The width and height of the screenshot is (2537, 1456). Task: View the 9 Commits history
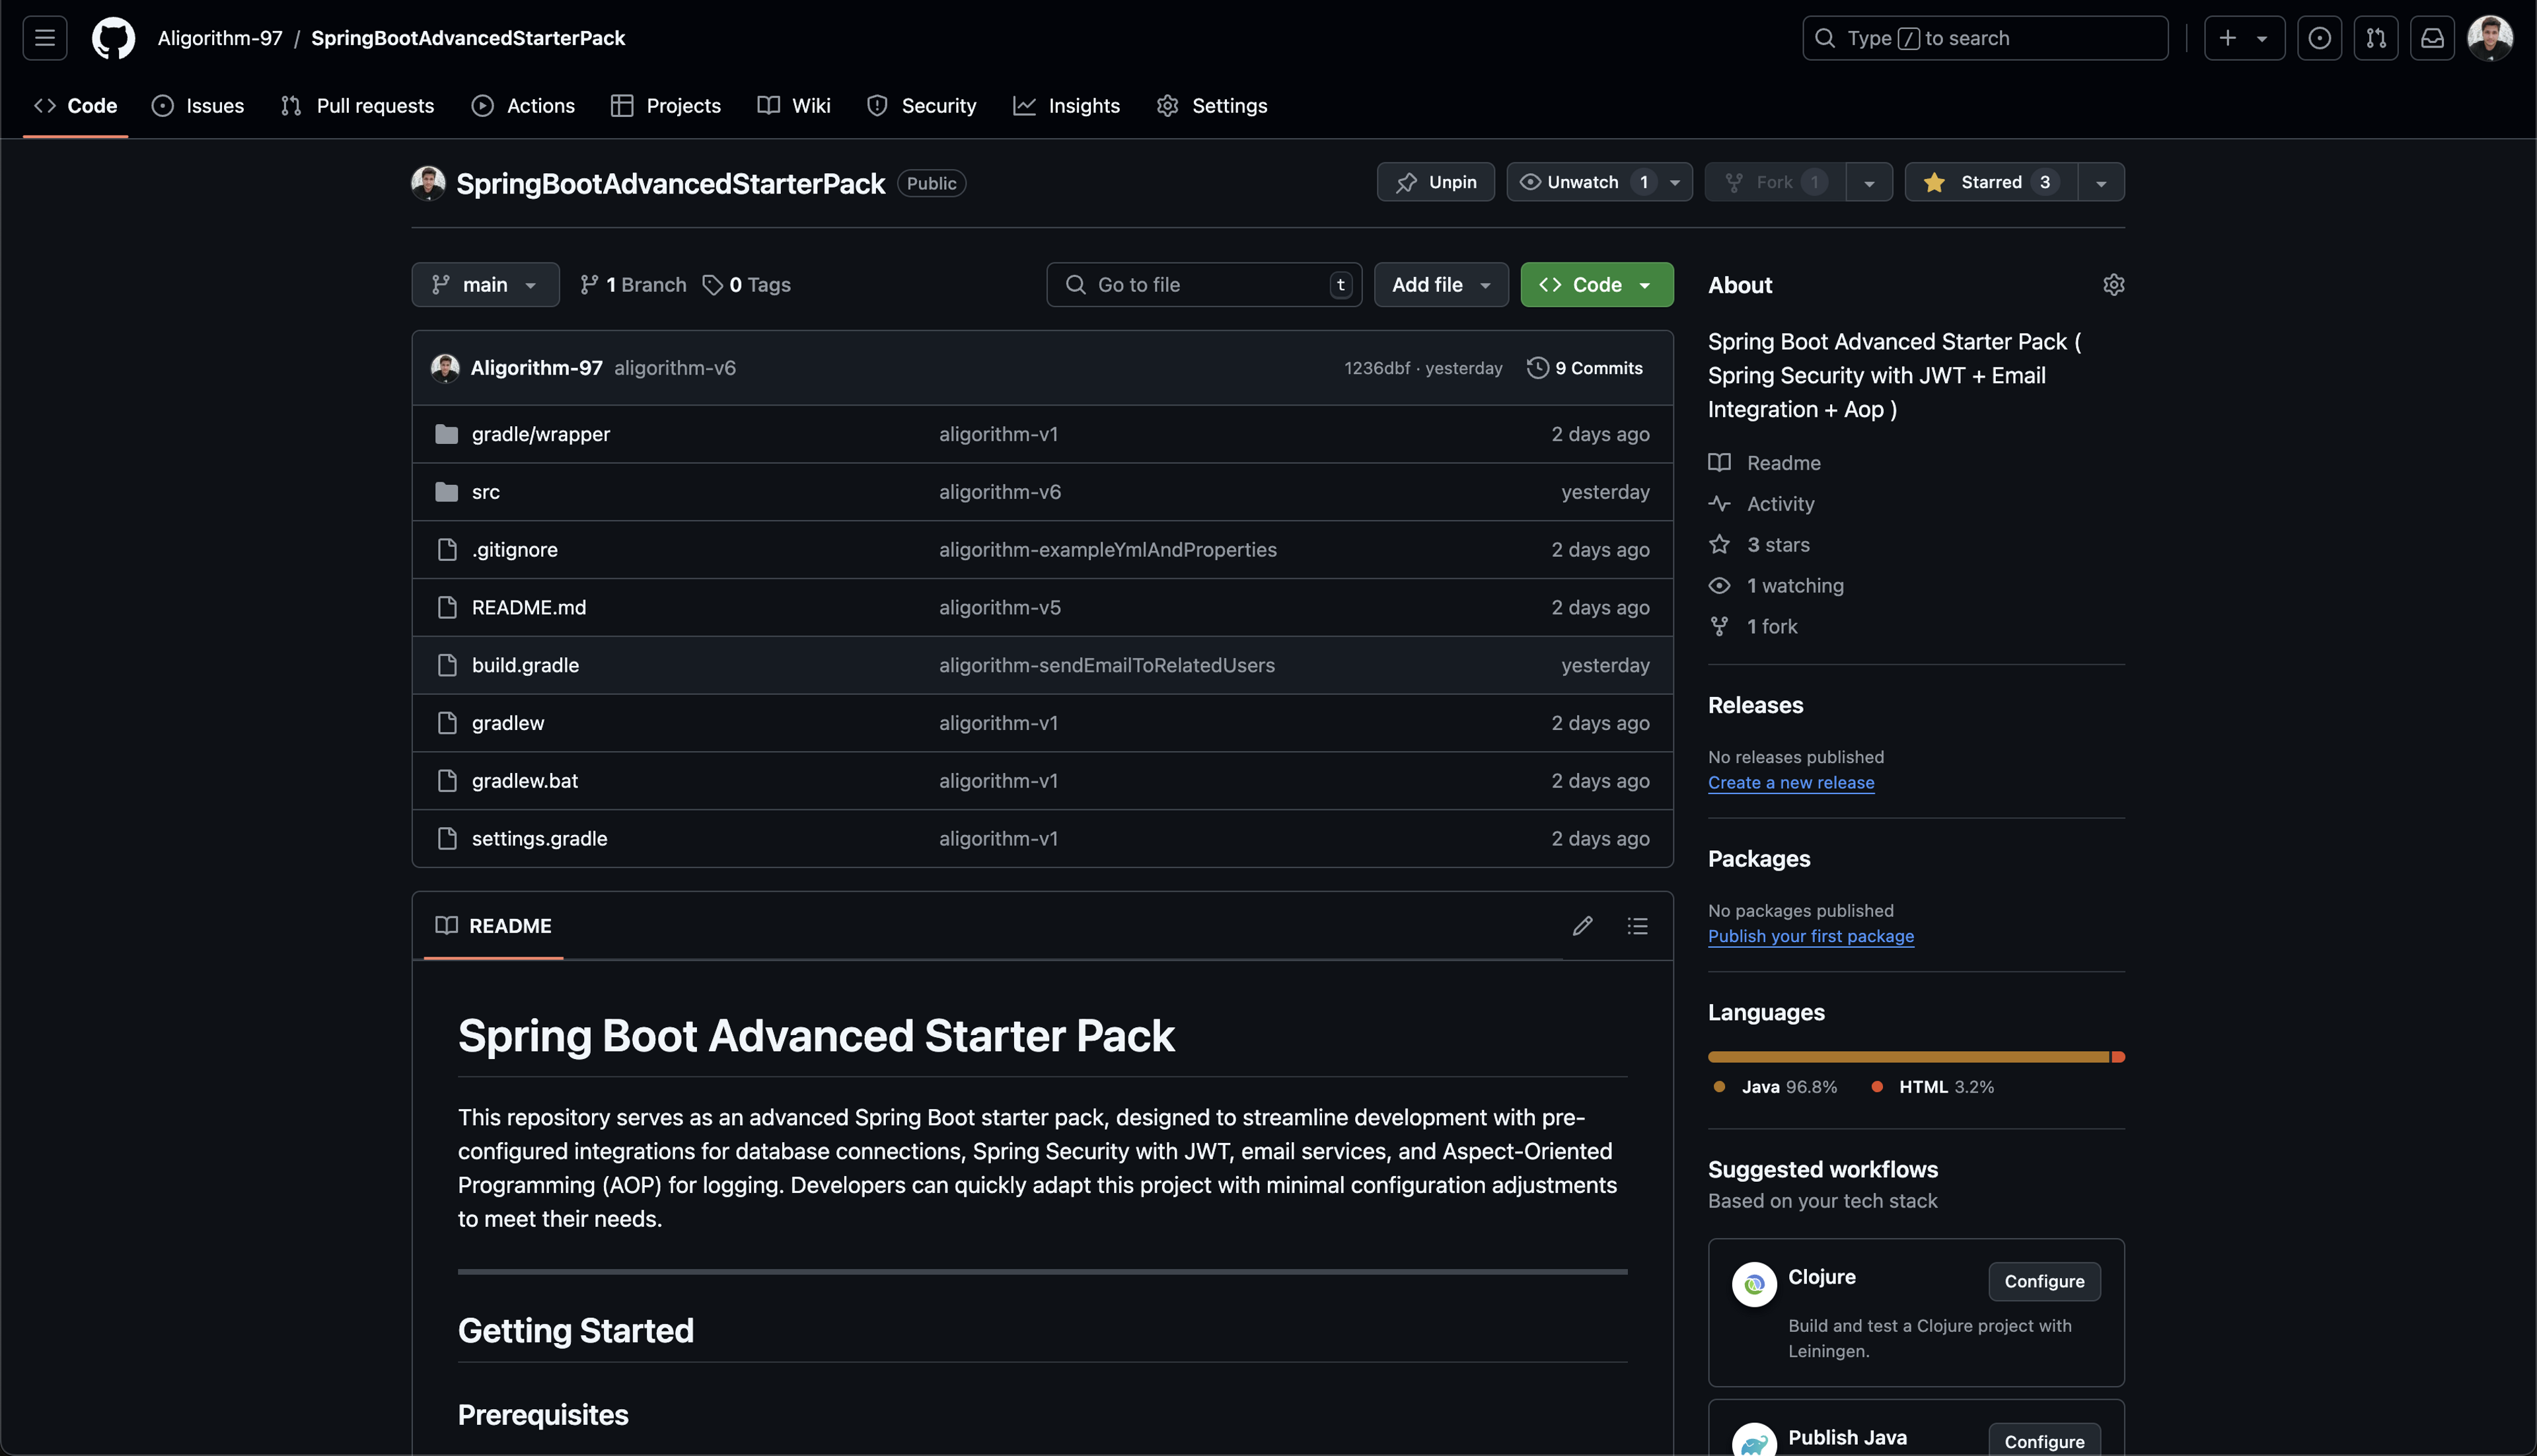1585,368
